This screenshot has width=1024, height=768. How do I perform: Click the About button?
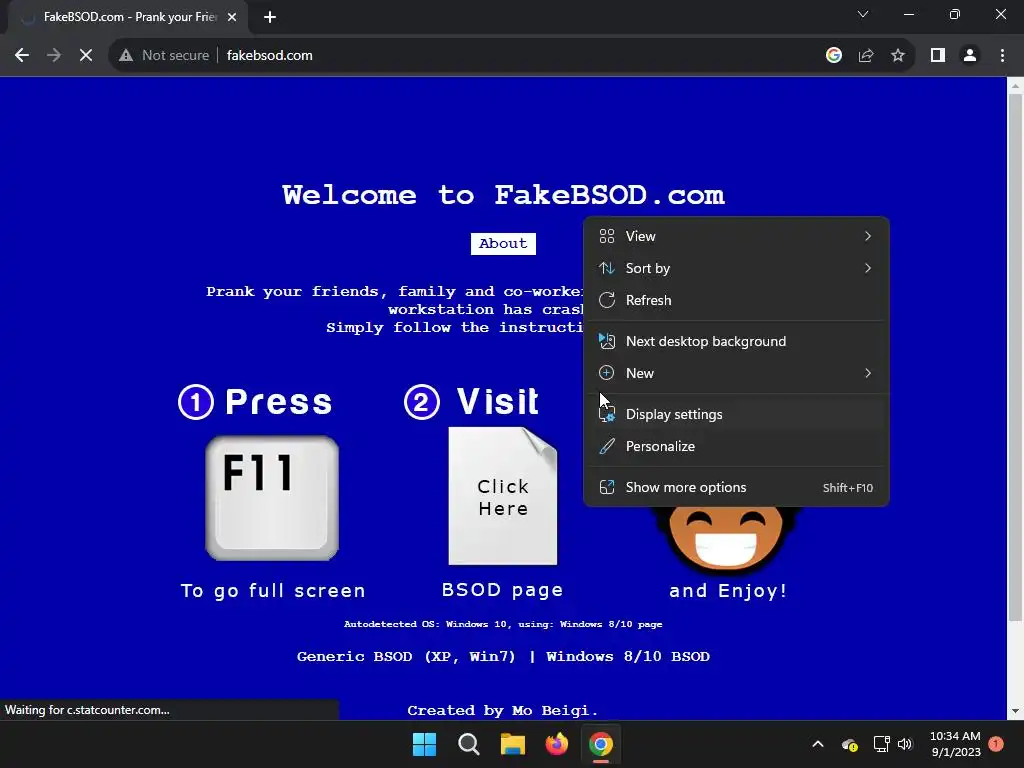503,244
